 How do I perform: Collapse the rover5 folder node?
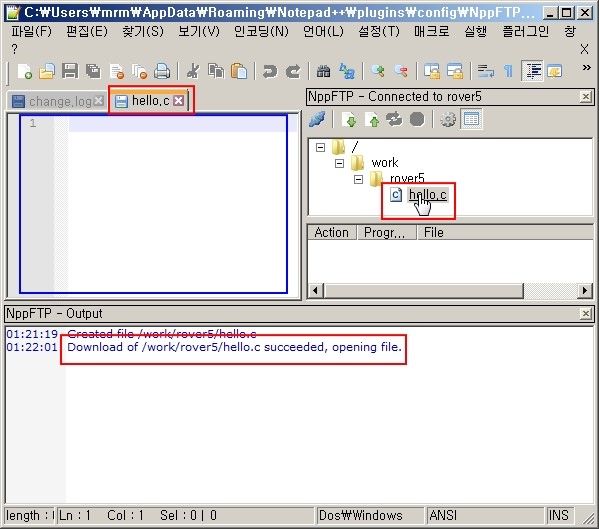pos(358,179)
